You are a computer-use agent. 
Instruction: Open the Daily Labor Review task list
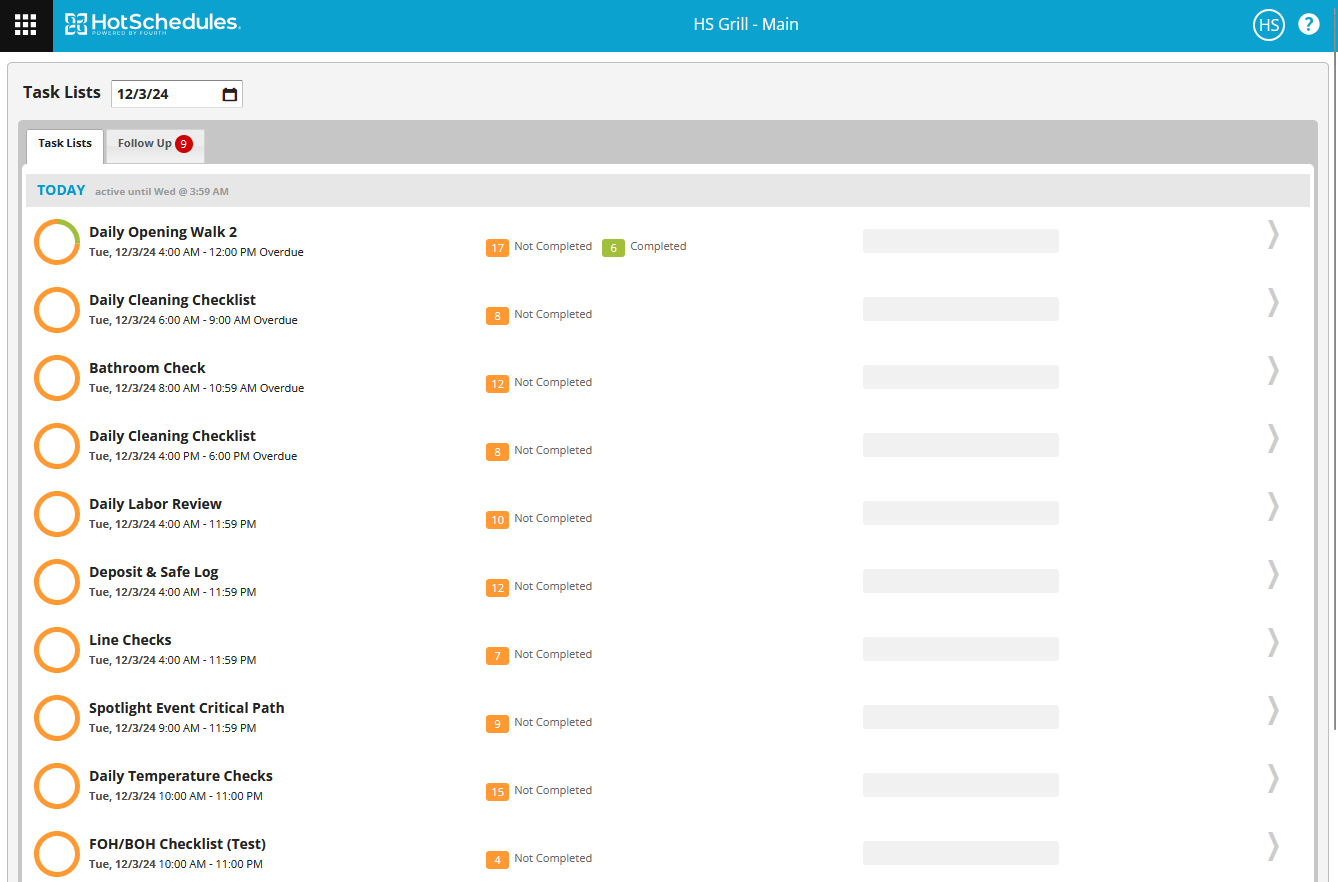155,504
